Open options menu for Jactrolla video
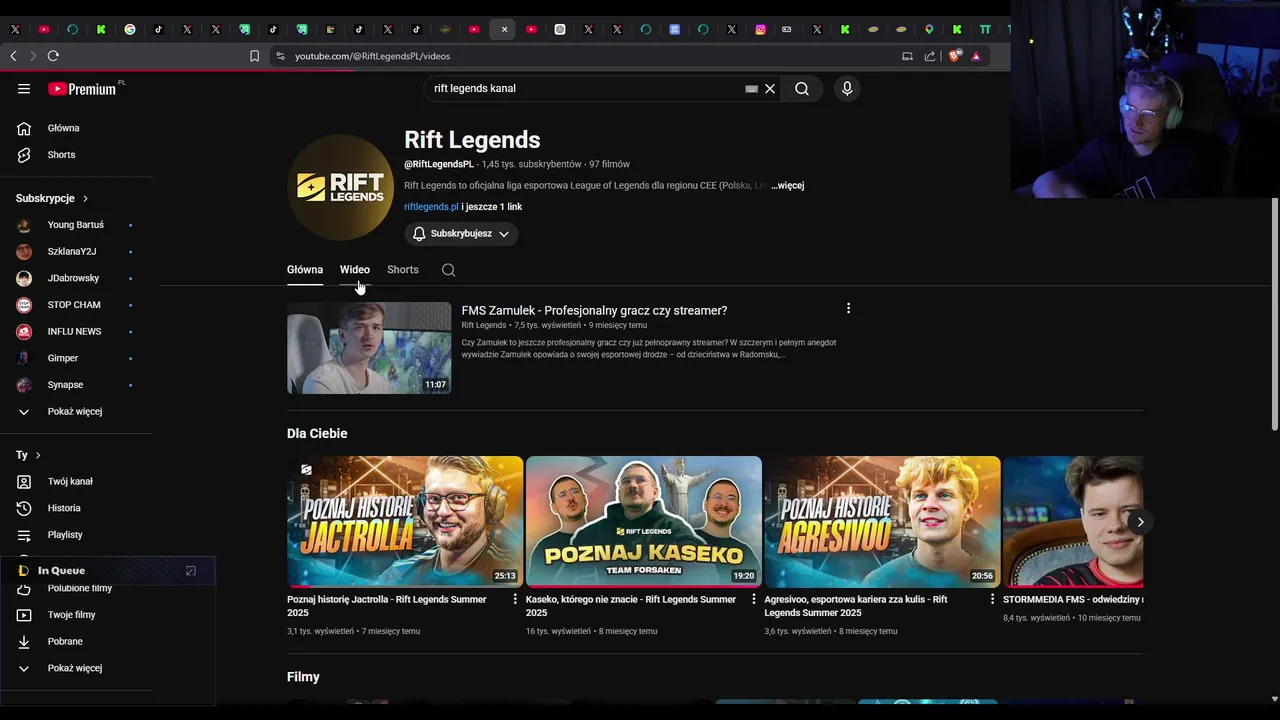1280x720 pixels. click(x=515, y=599)
